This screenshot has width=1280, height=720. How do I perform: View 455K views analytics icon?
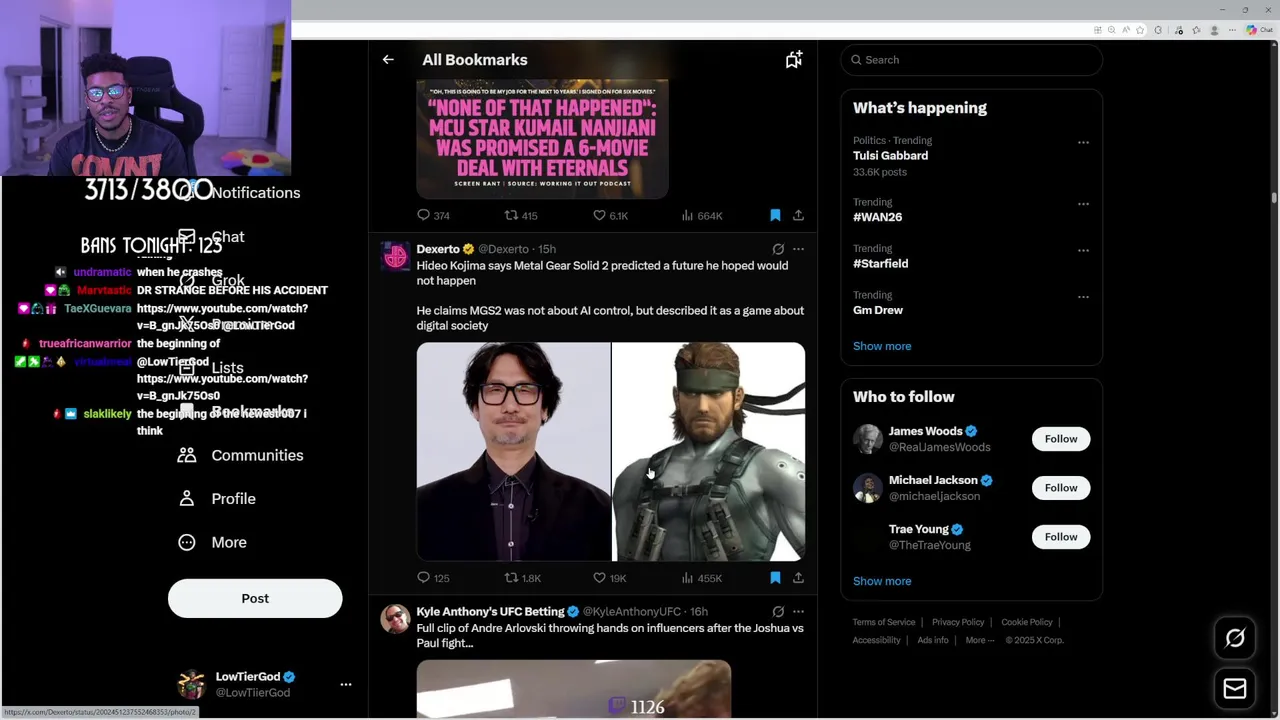tap(687, 577)
